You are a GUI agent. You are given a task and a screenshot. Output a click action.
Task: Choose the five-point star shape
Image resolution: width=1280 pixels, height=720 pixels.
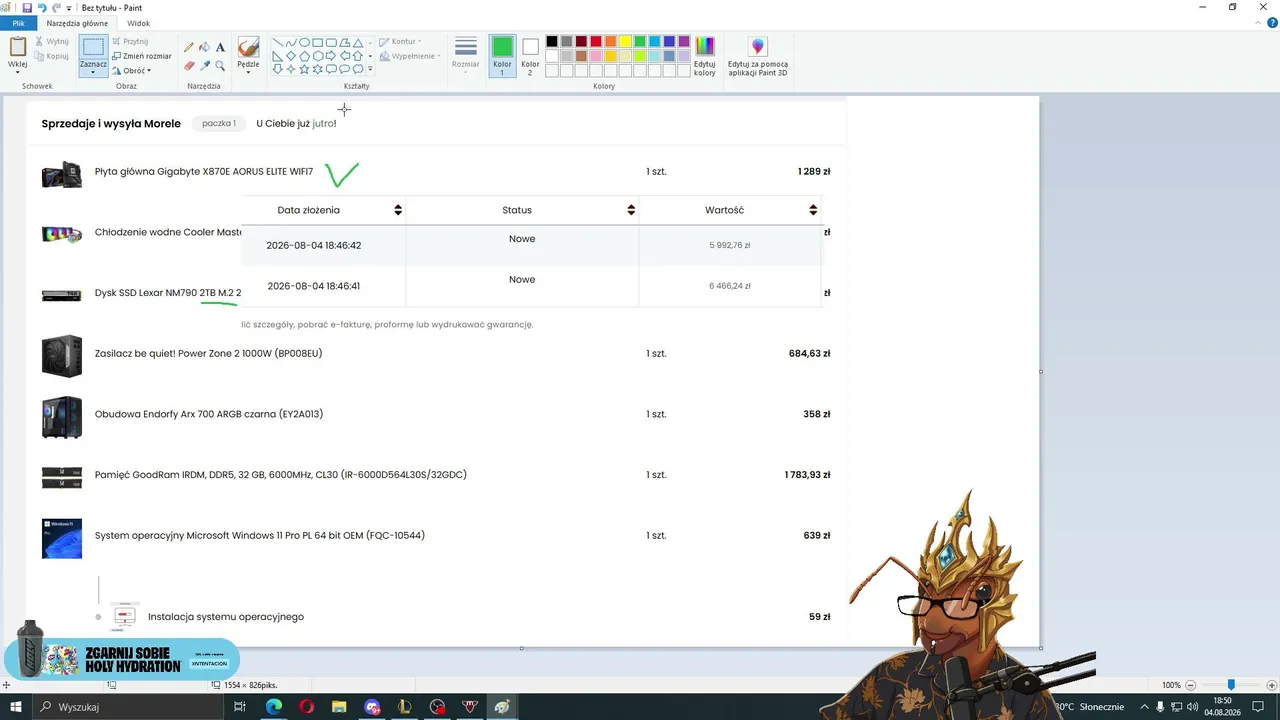click(x=304, y=69)
